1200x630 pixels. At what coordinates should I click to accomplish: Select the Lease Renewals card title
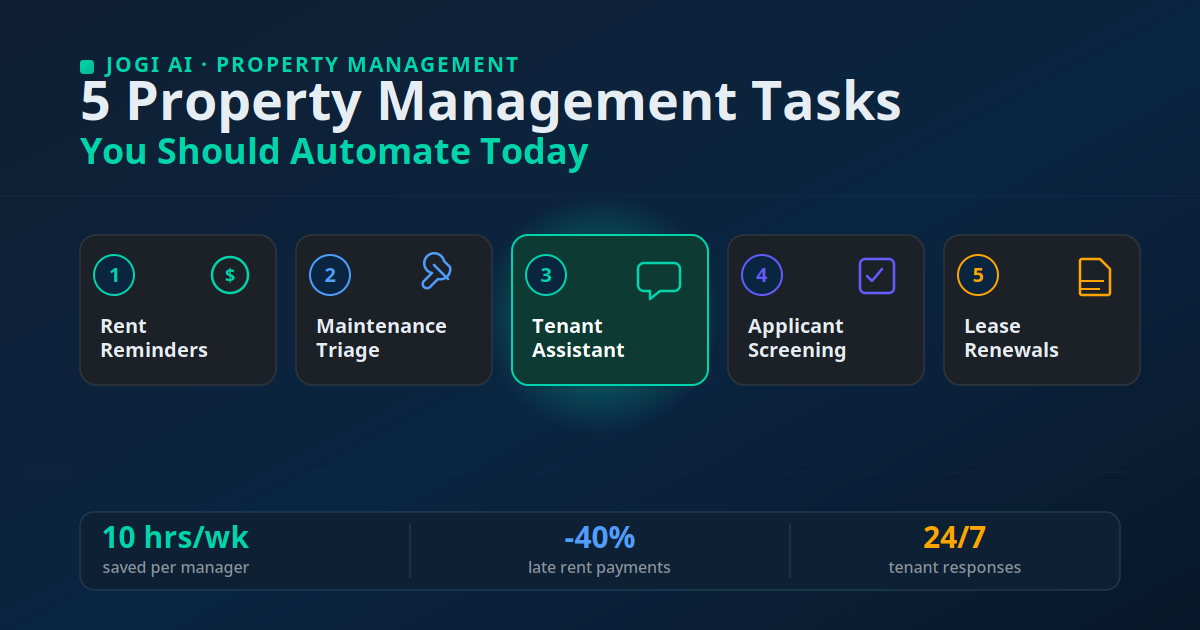[x=1011, y=338]
